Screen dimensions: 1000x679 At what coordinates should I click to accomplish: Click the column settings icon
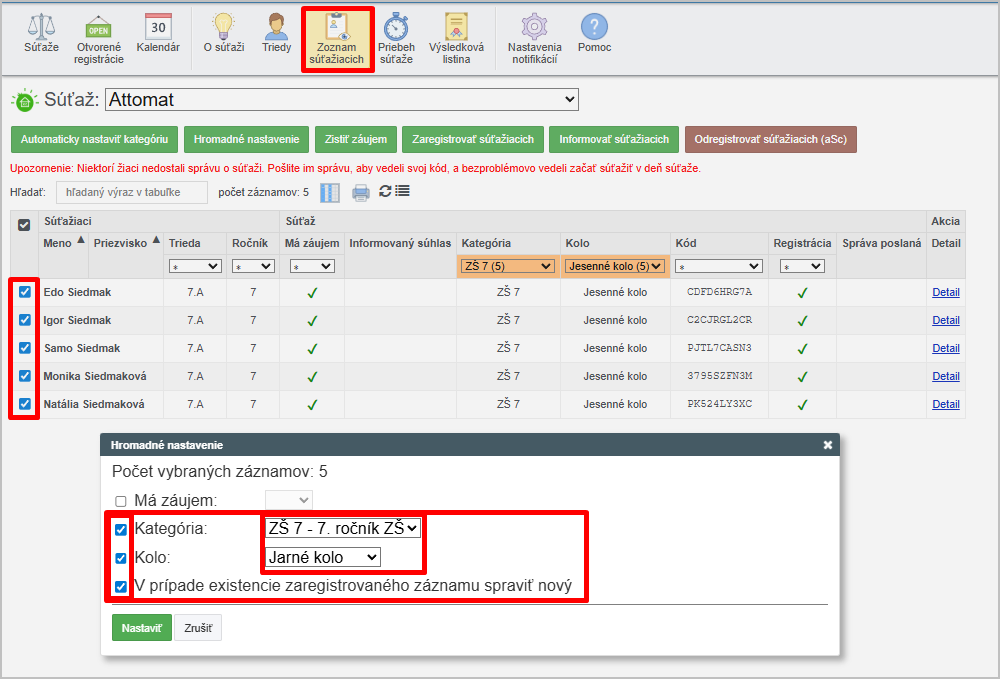(330, 192)
